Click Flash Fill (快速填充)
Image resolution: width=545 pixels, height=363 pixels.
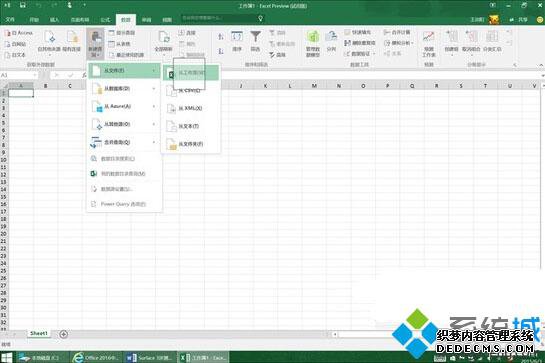tap(358, 32)
